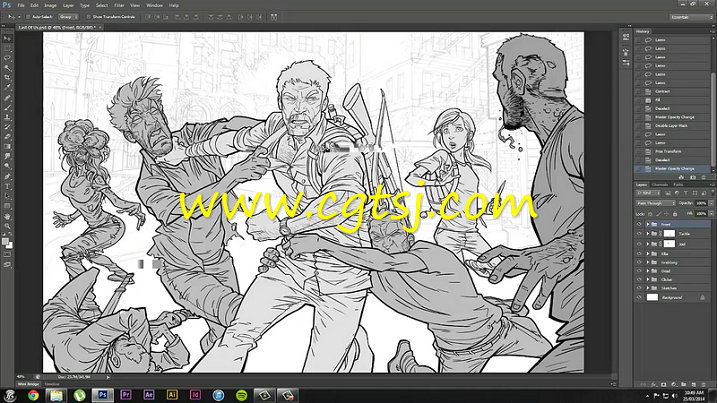This screenshot has width=717, height=403.
Task: Select the Lasso tool in the toolbox
Action: [7, 58]
